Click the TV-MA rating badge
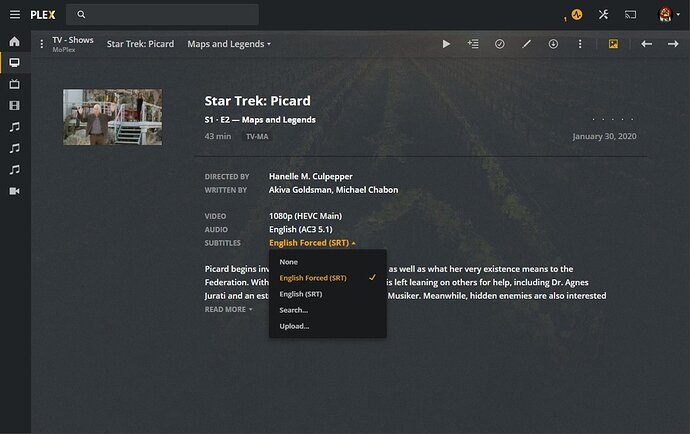690x434 pixels. click(257, 137)
